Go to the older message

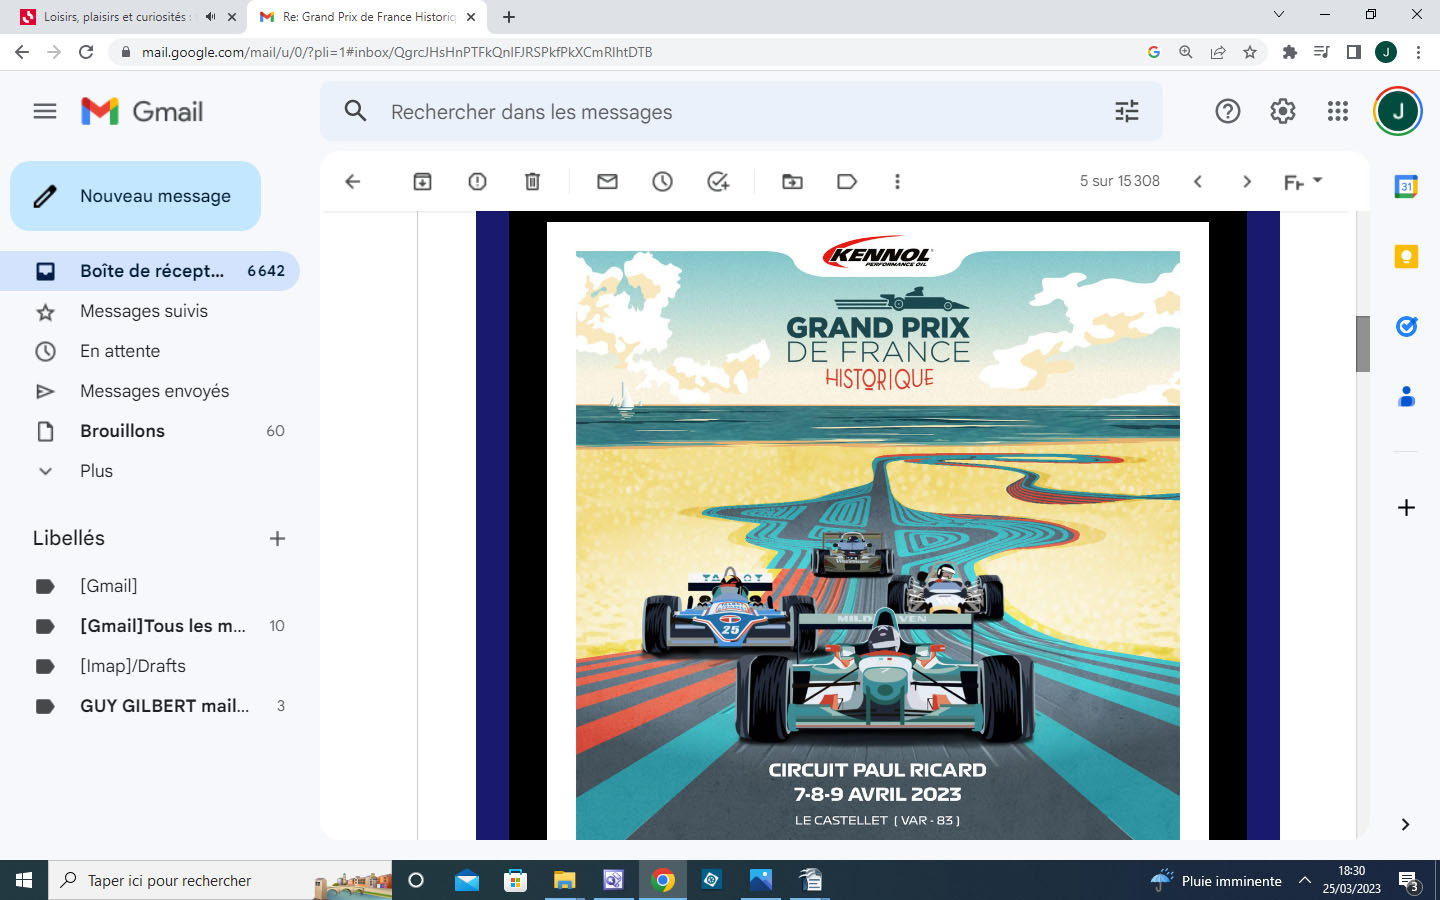click(1247, 181)
